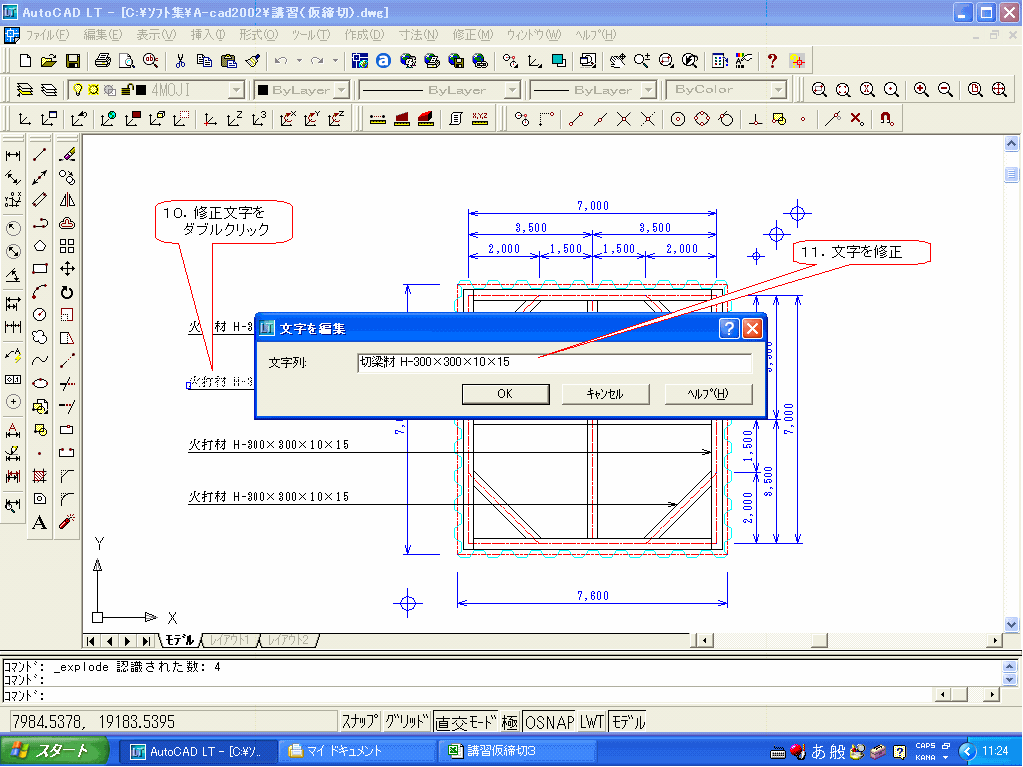Expand the 4MOJI layer dropdown
1023x767 pixels.
(236, 89)
